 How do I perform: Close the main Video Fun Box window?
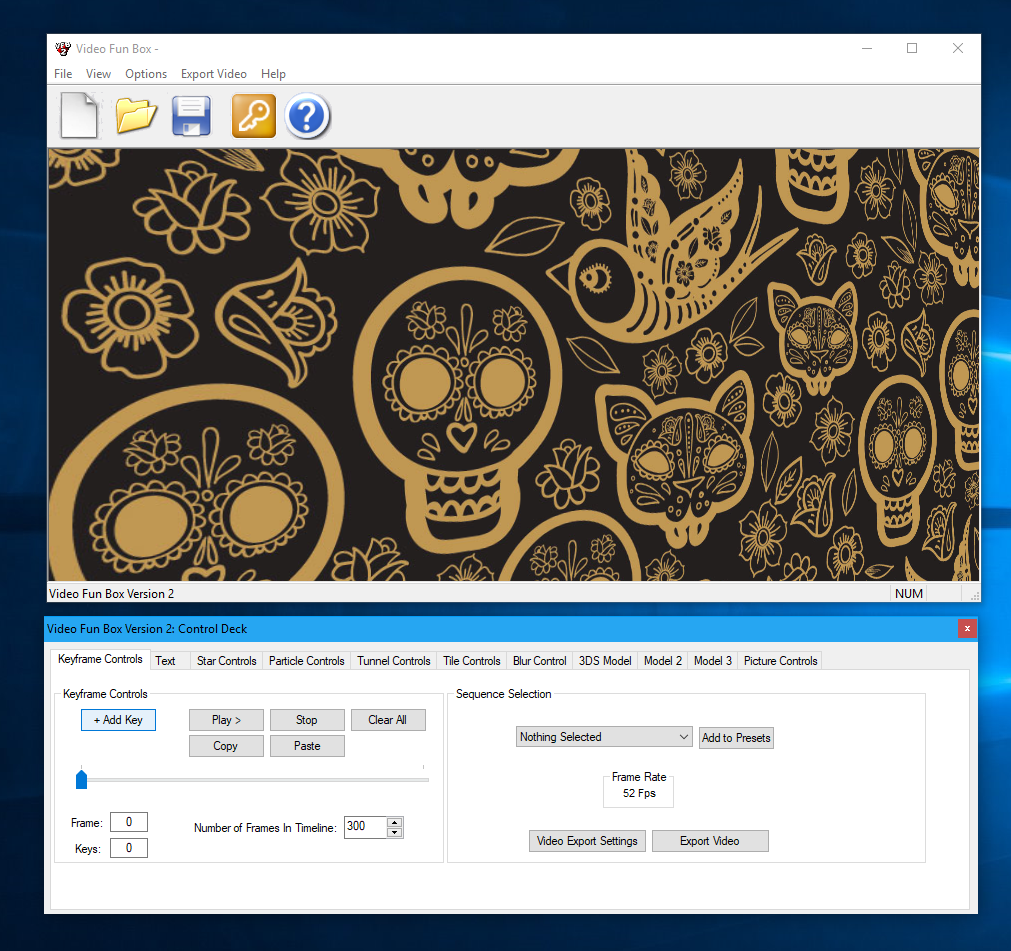[958, 48]
